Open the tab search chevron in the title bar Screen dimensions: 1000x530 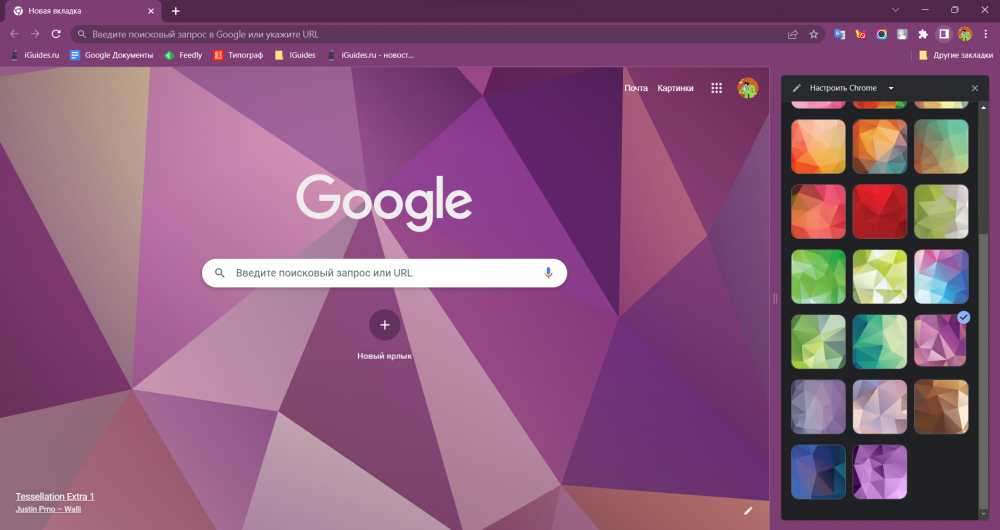pyautogui.click(x=895, y=10)
